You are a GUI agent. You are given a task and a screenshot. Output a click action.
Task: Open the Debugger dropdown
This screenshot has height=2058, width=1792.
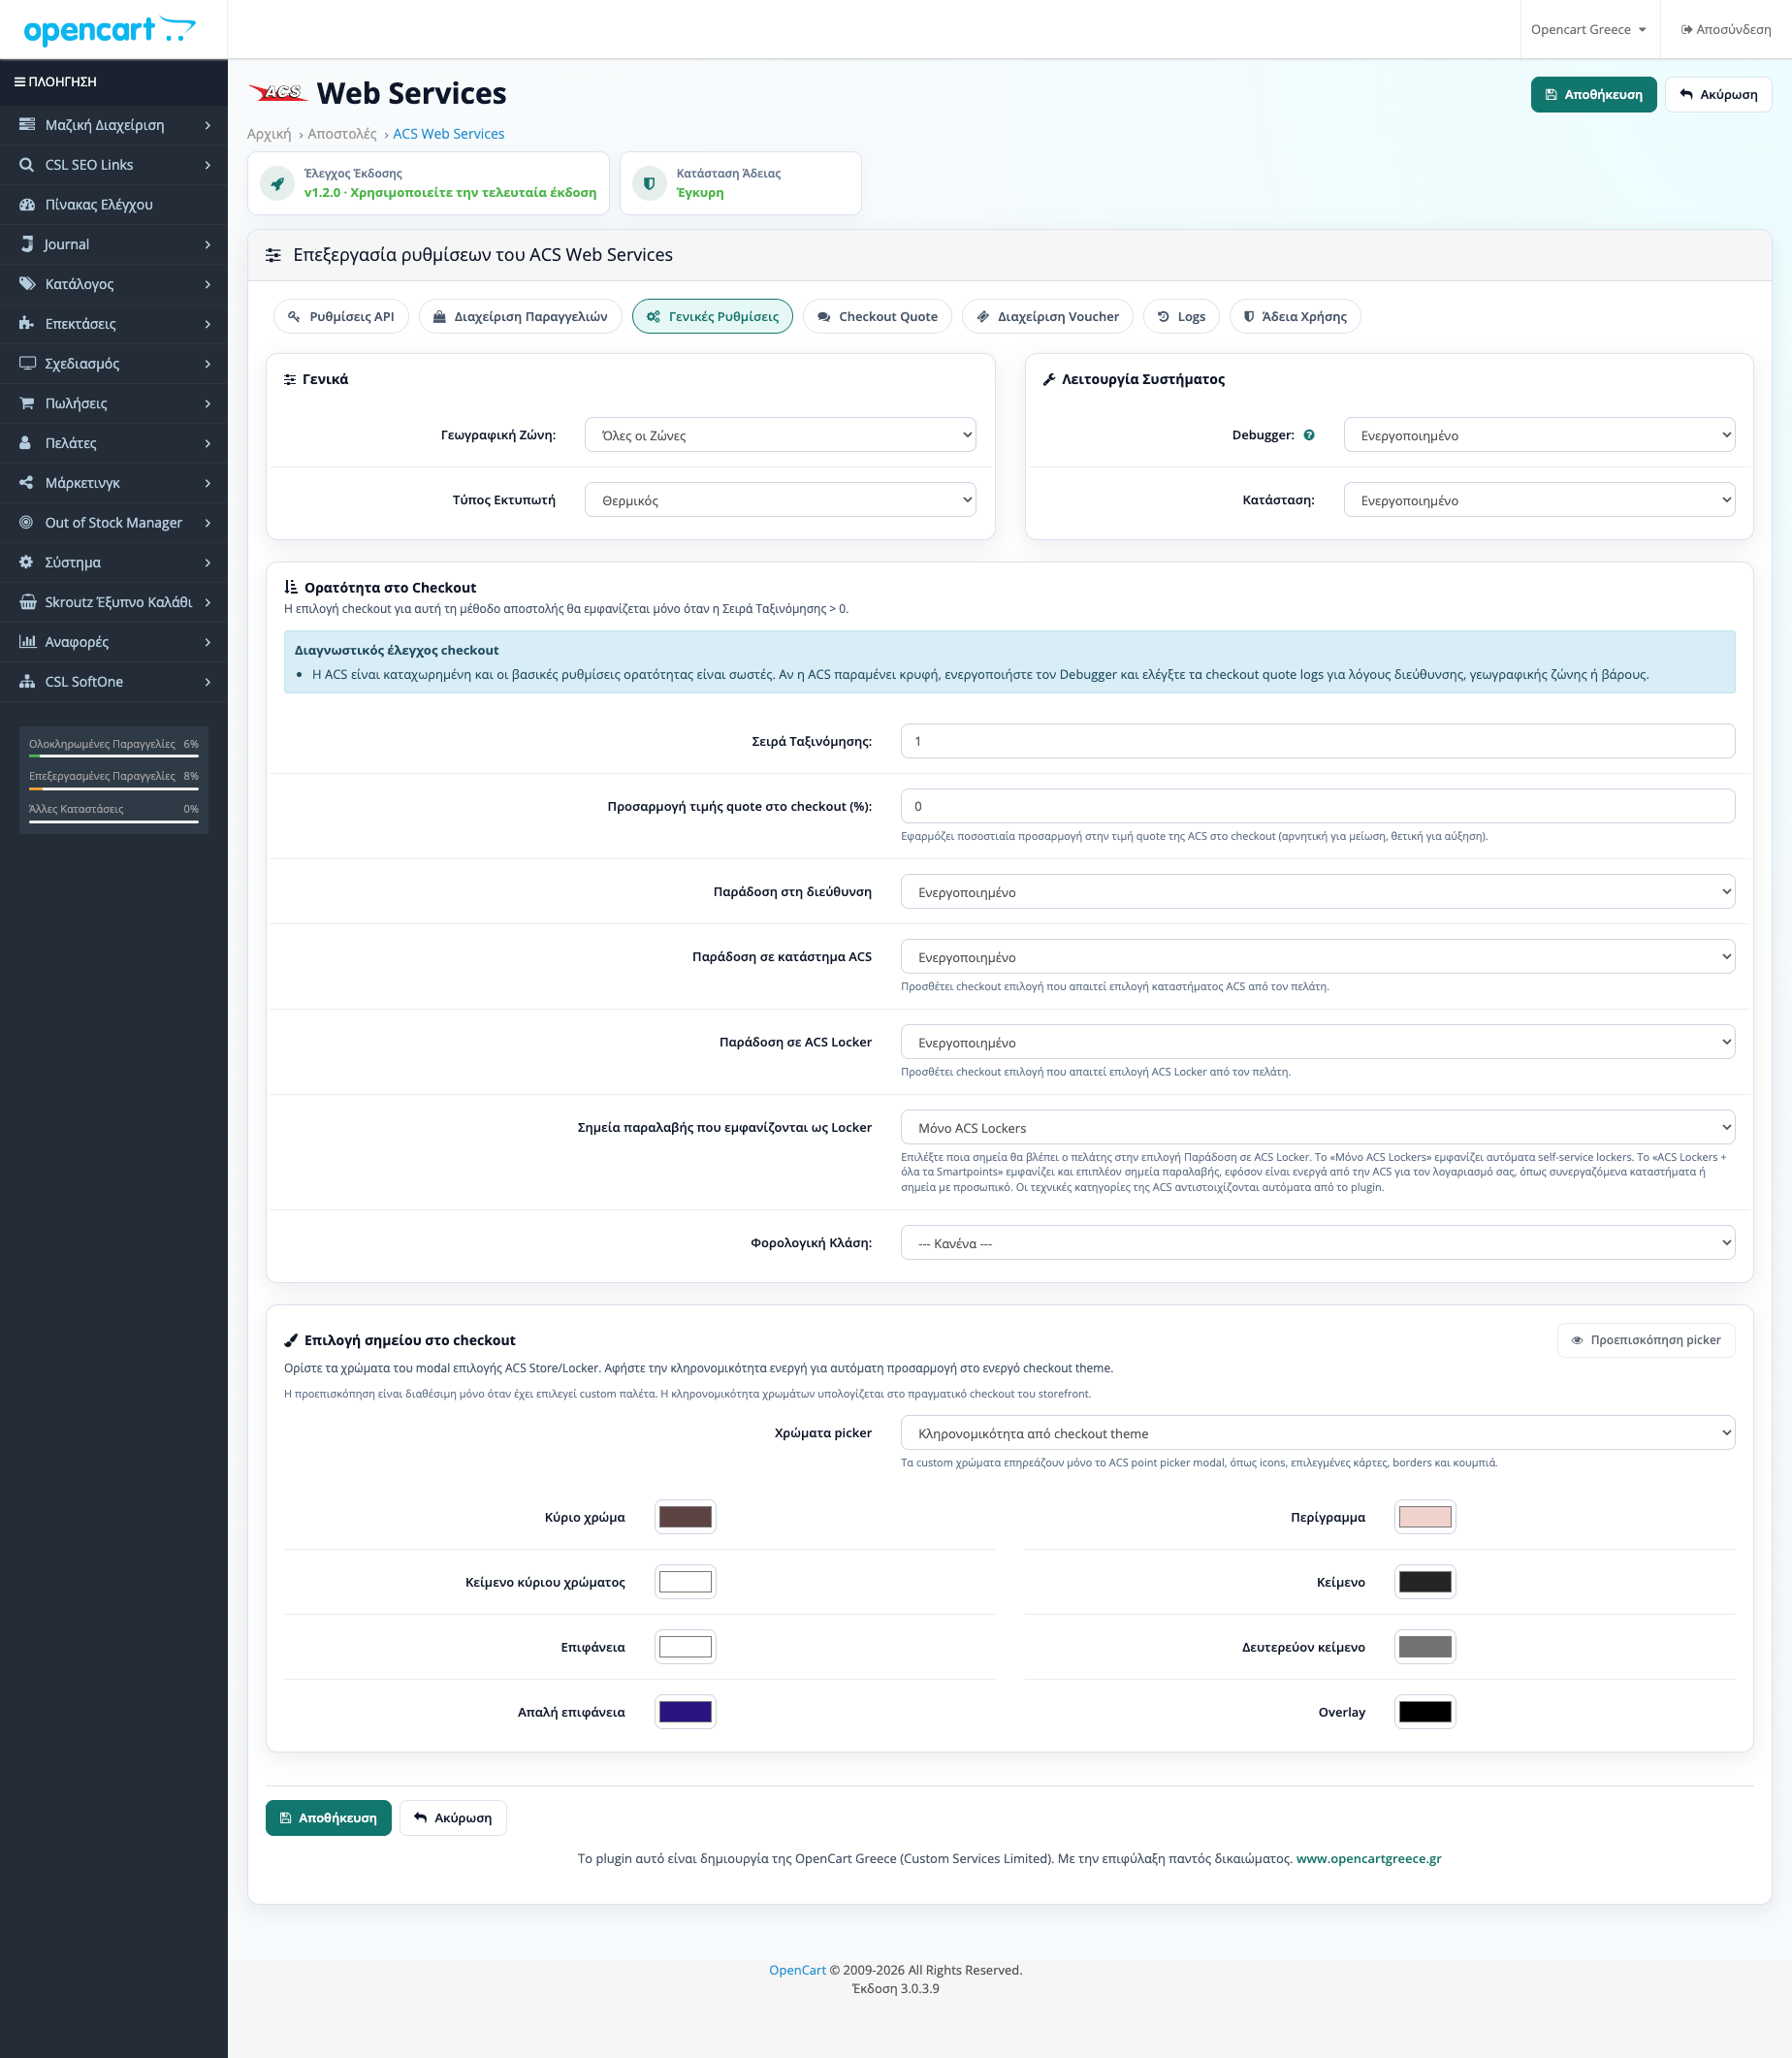(x=1539, y=435)
